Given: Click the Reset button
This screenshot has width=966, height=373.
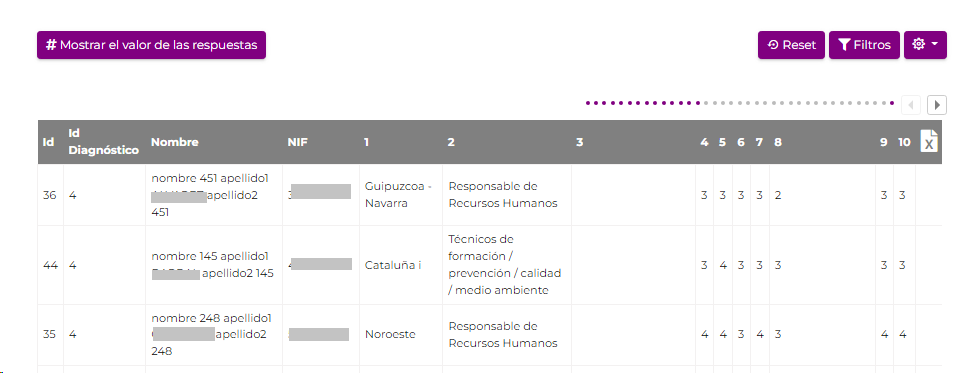Looking at the screenshot, I should click(x=791, y=45).
